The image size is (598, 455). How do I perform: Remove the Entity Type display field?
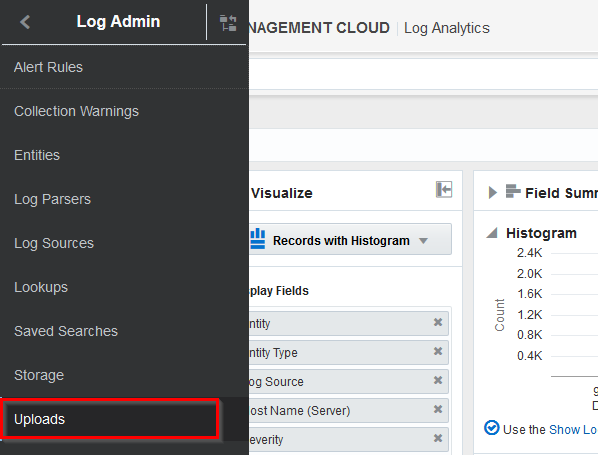click(438, 351)
